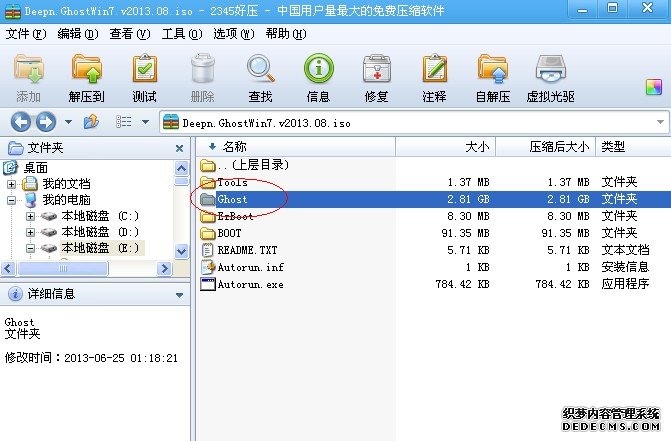This screenshot has height=441, width=671.
Task: Close the 文件夹 folder pane
Action: point(179,148)
